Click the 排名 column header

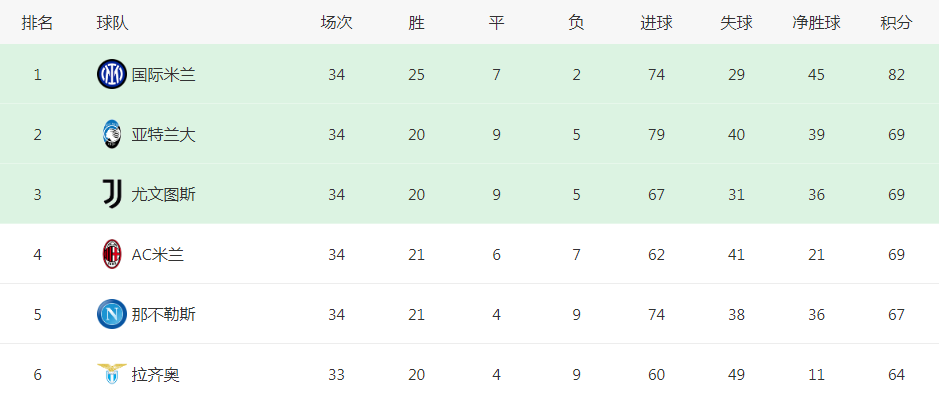(x=38, y=23)
